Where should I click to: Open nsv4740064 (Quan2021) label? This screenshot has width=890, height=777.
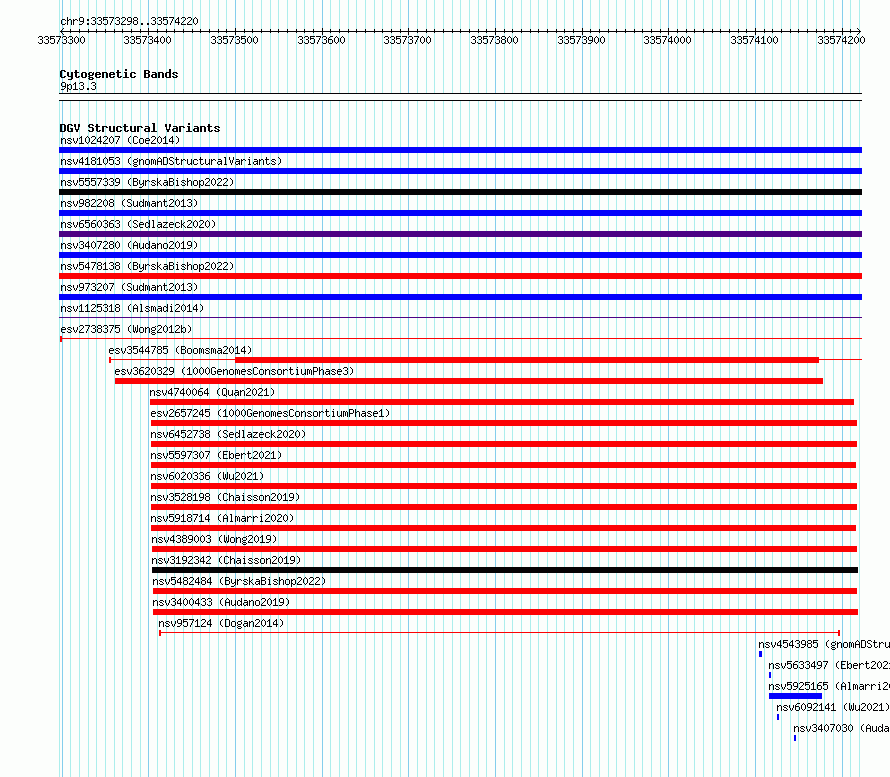pyautogui.click(x=212, y=392)
